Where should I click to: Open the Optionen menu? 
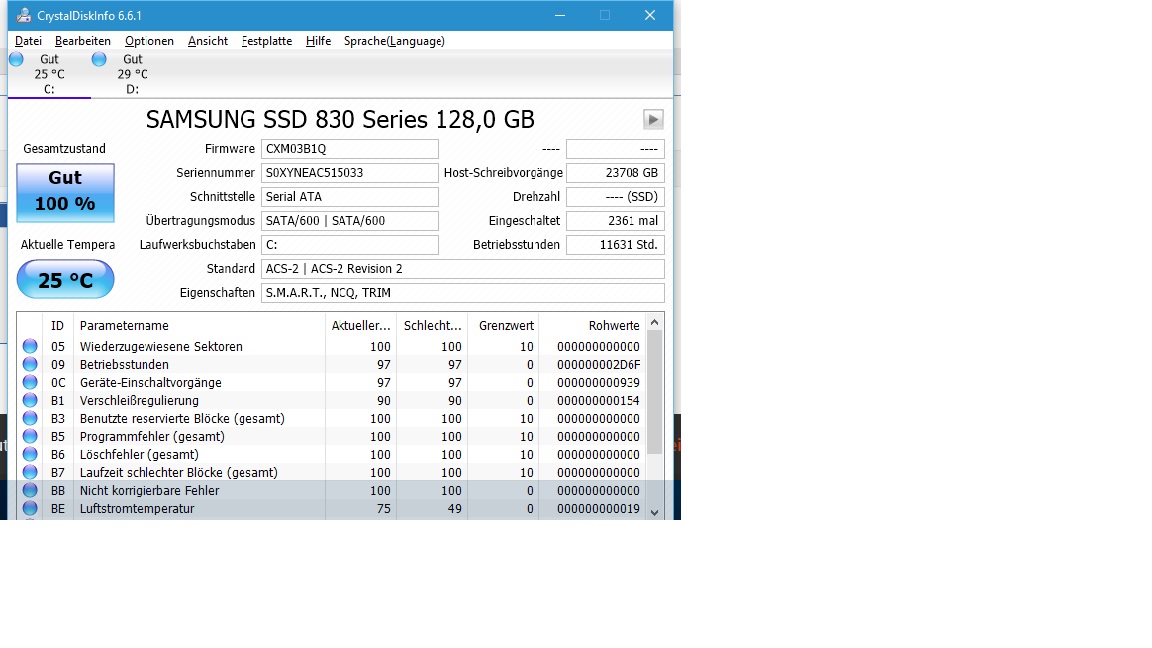point(149,41)
